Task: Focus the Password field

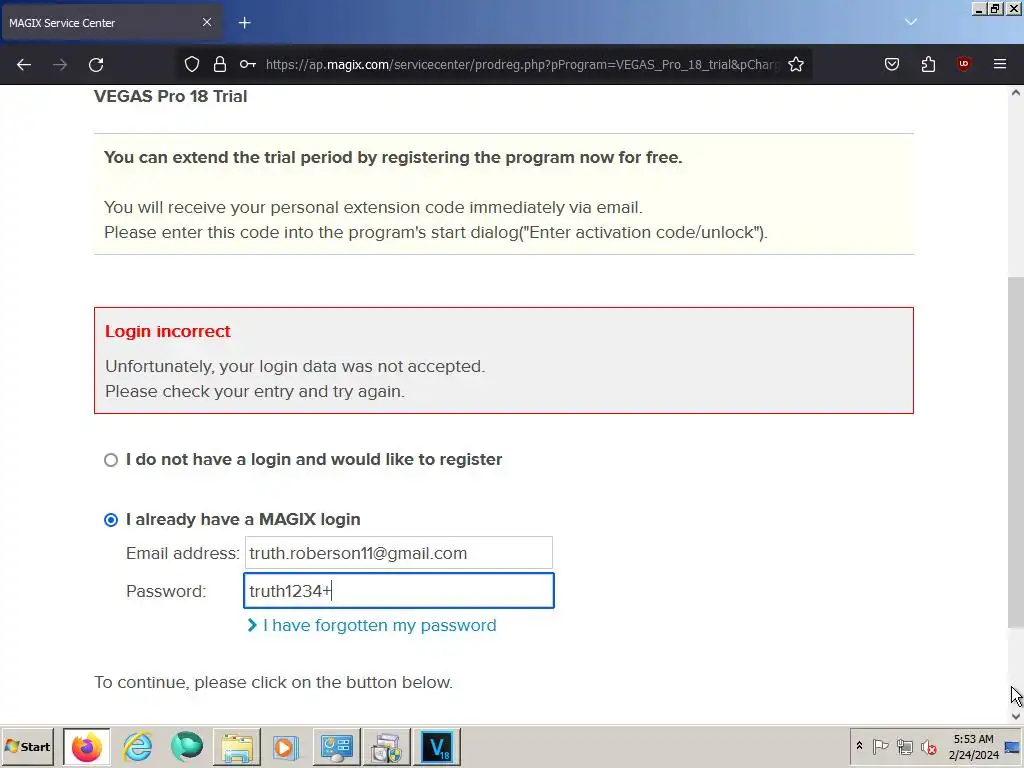Action: point(398,590)
